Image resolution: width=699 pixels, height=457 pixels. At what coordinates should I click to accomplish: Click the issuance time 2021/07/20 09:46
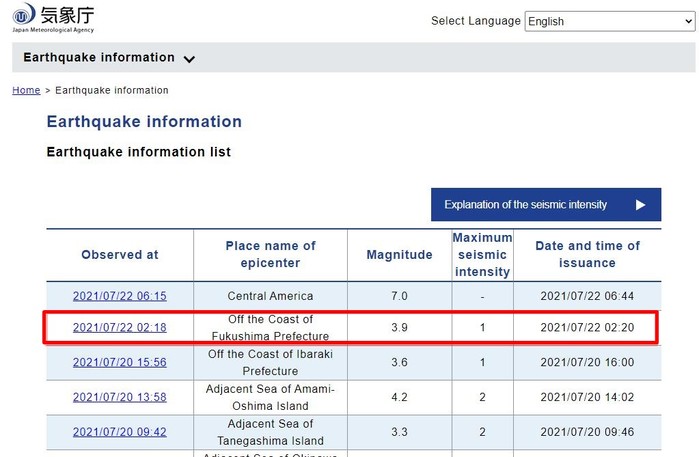[587, 432]
